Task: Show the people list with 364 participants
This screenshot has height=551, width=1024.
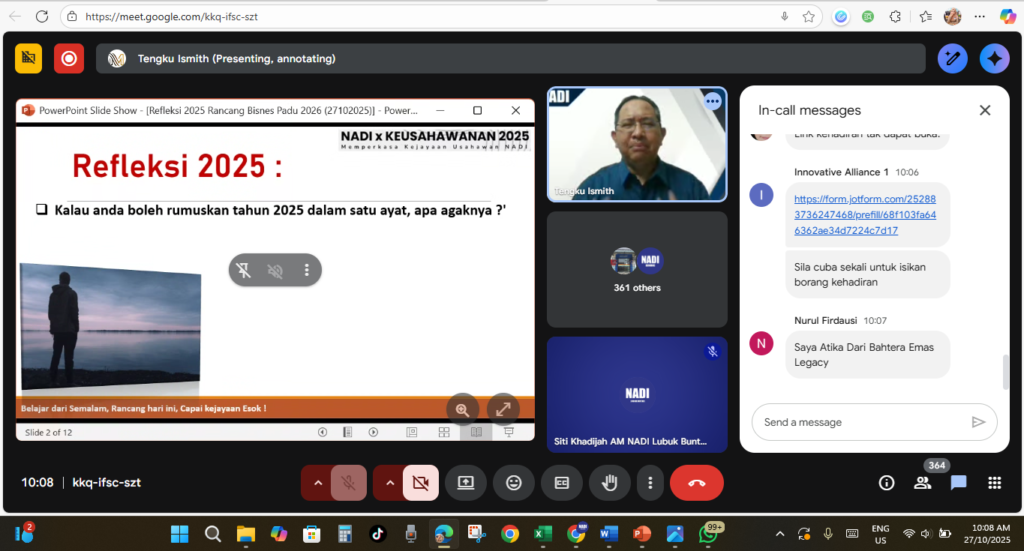Action: (922, 483)
